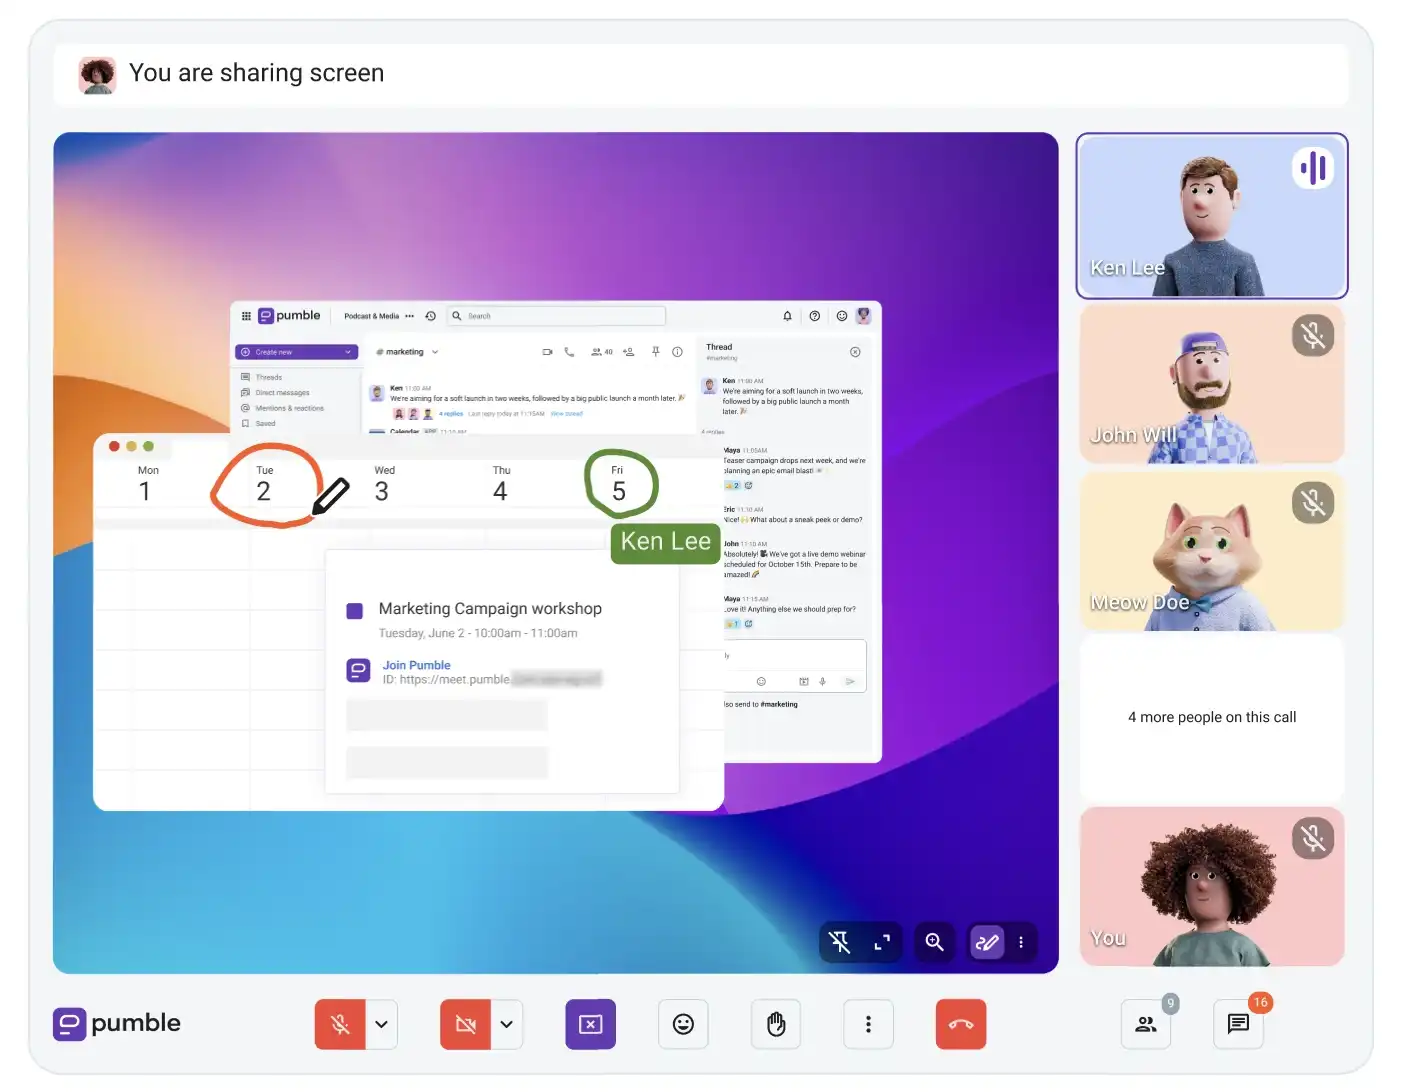Image resolution: width=1402 pixels, height=1092 pixels.
Task: Toggle camera off button in call bar
Action: click(x=465, y=1024)
